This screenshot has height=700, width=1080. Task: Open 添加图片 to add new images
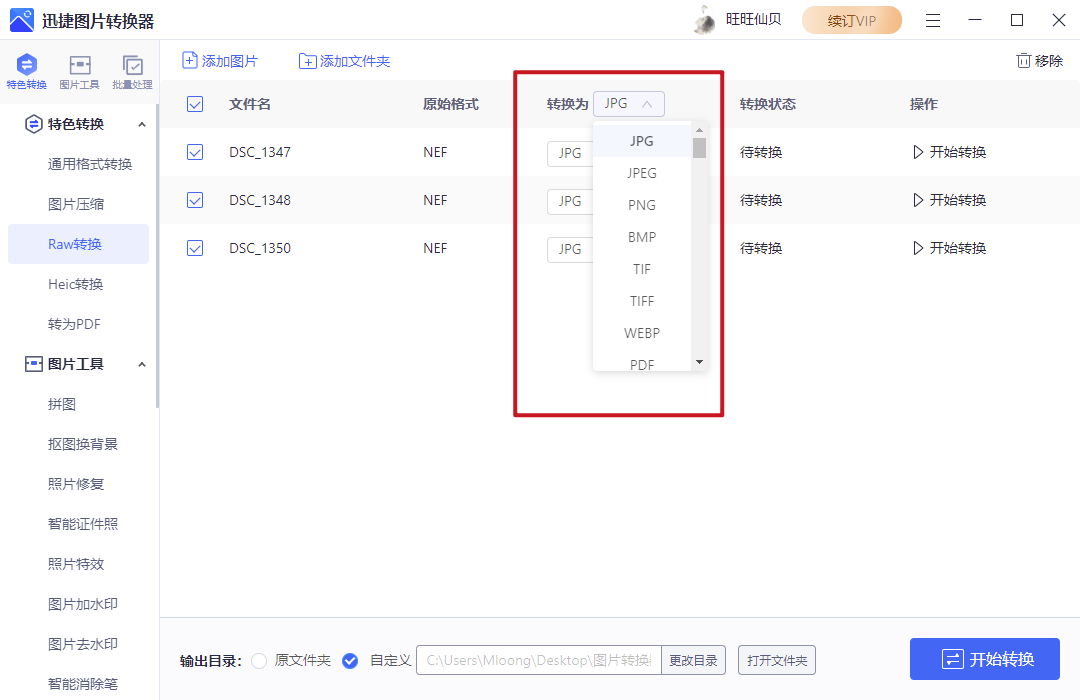(x=219, y=61)
